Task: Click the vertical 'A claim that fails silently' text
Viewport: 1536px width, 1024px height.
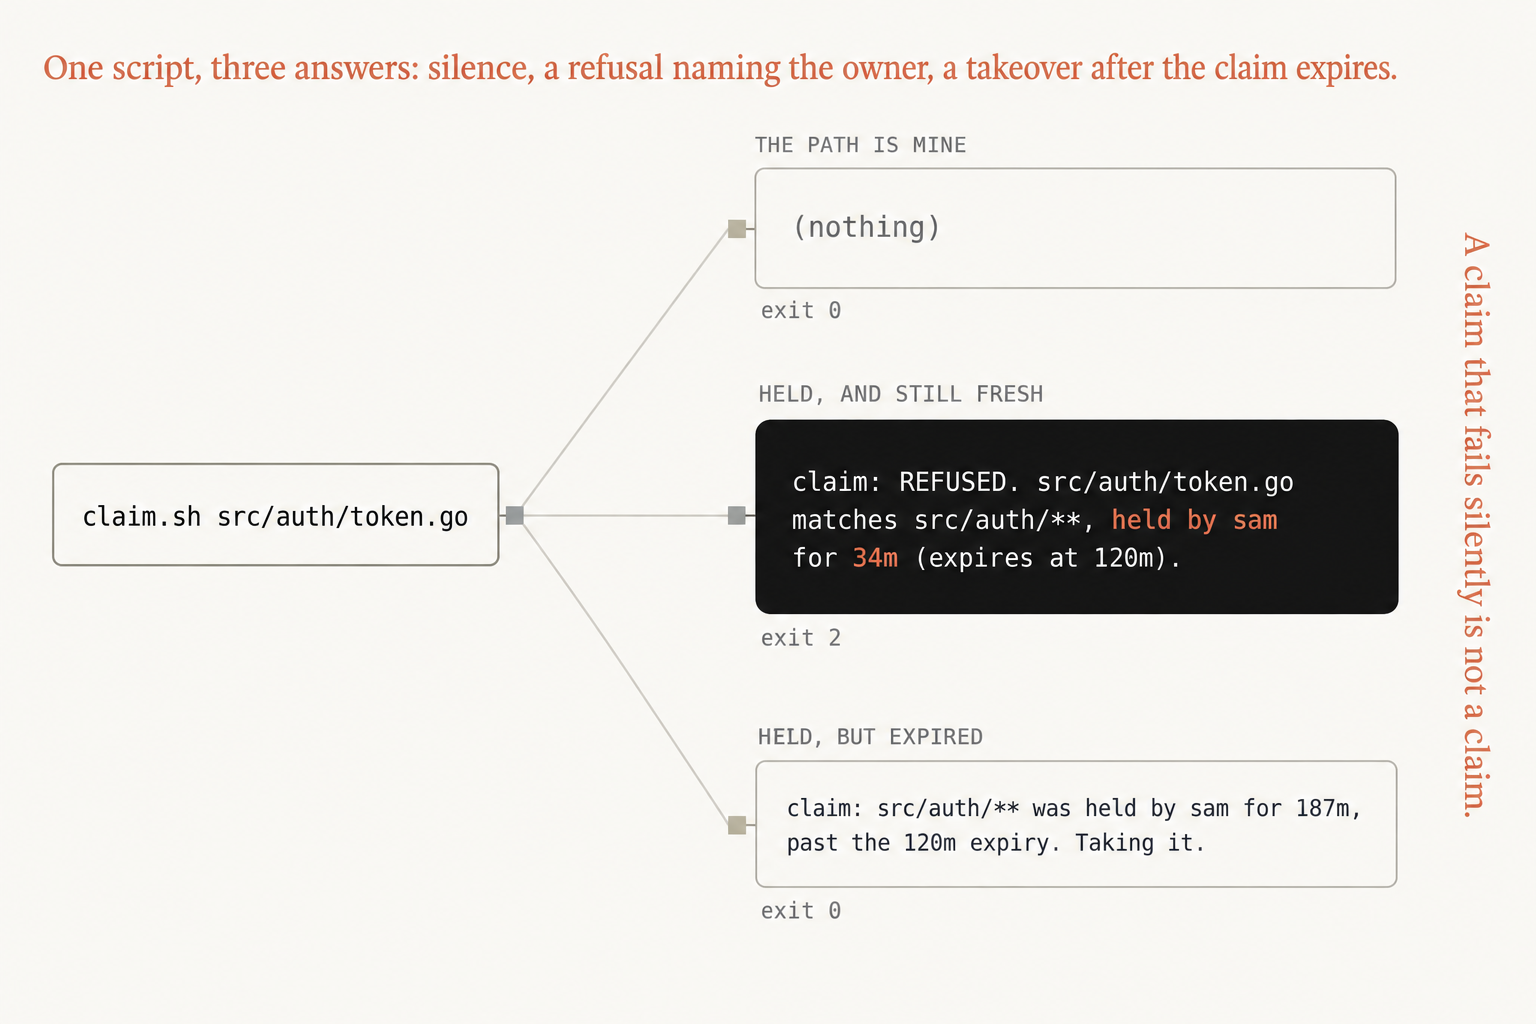Action: pos(1475,526)
